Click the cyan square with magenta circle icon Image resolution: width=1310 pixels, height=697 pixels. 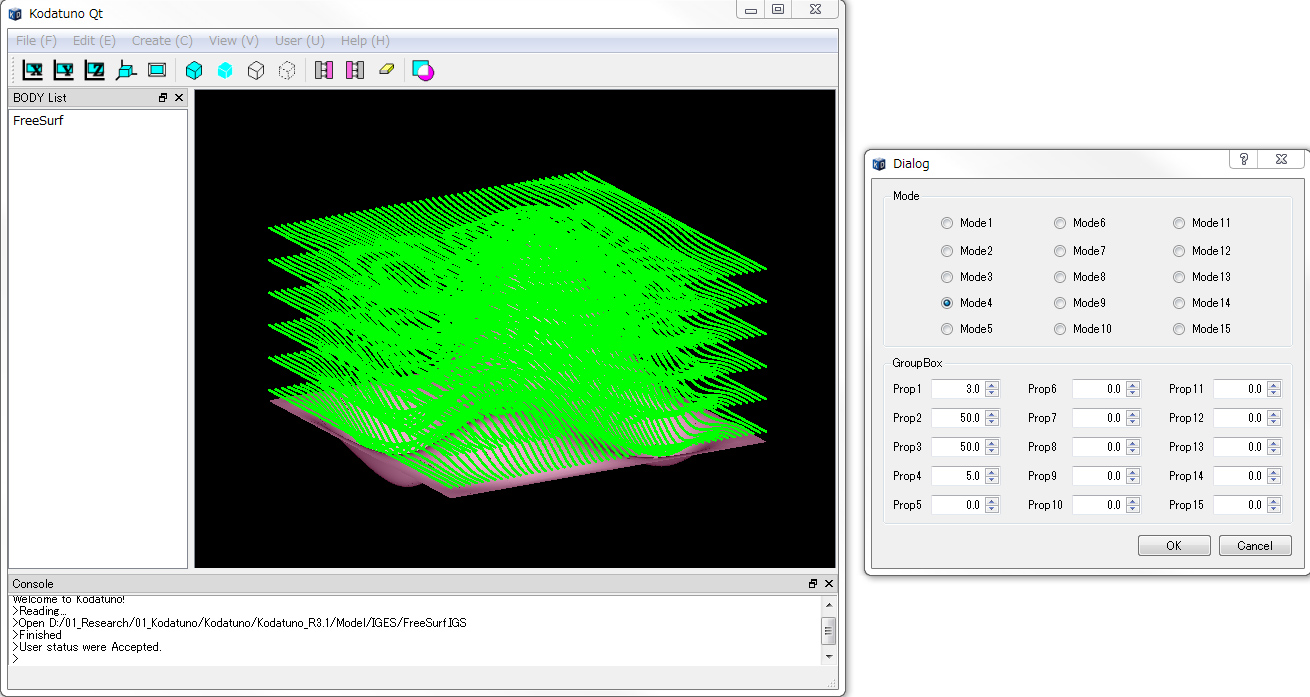tap(423, 70)
